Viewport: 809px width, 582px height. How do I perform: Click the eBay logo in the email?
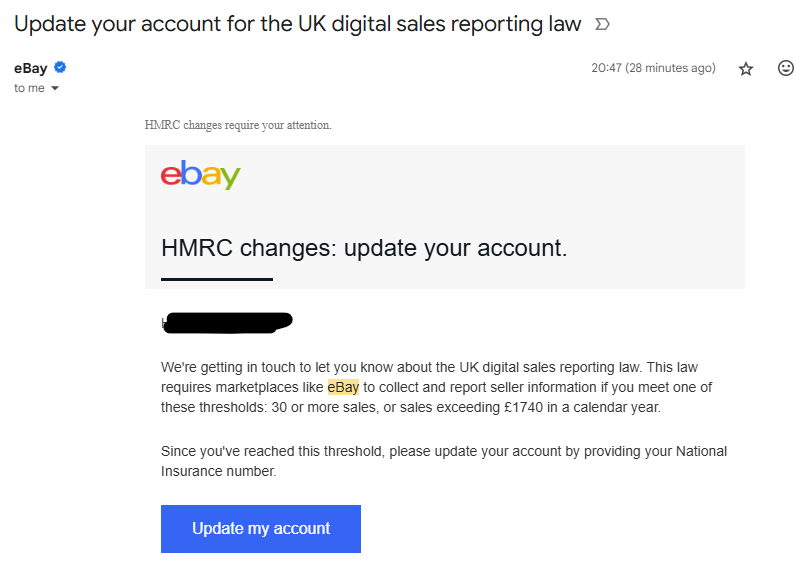point(201,174)
